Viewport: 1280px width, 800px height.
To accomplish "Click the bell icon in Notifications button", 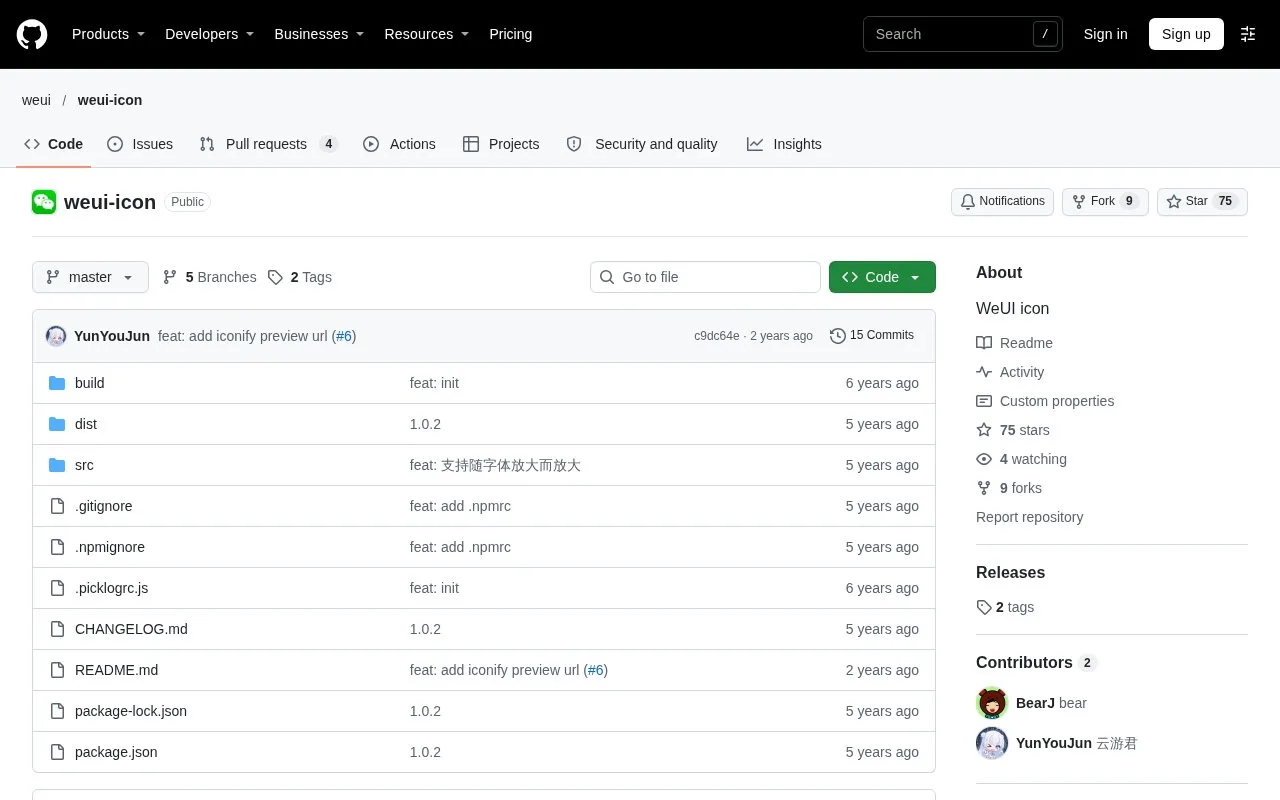I will [x=968, y=202].
